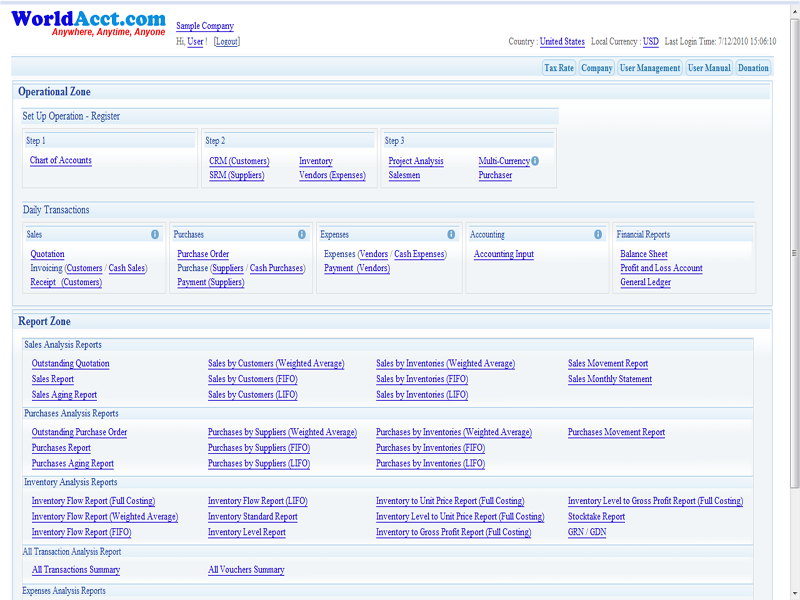Screen dimensions: 800x600
Task: Open the Tax Rate menu
Action: 559,68
